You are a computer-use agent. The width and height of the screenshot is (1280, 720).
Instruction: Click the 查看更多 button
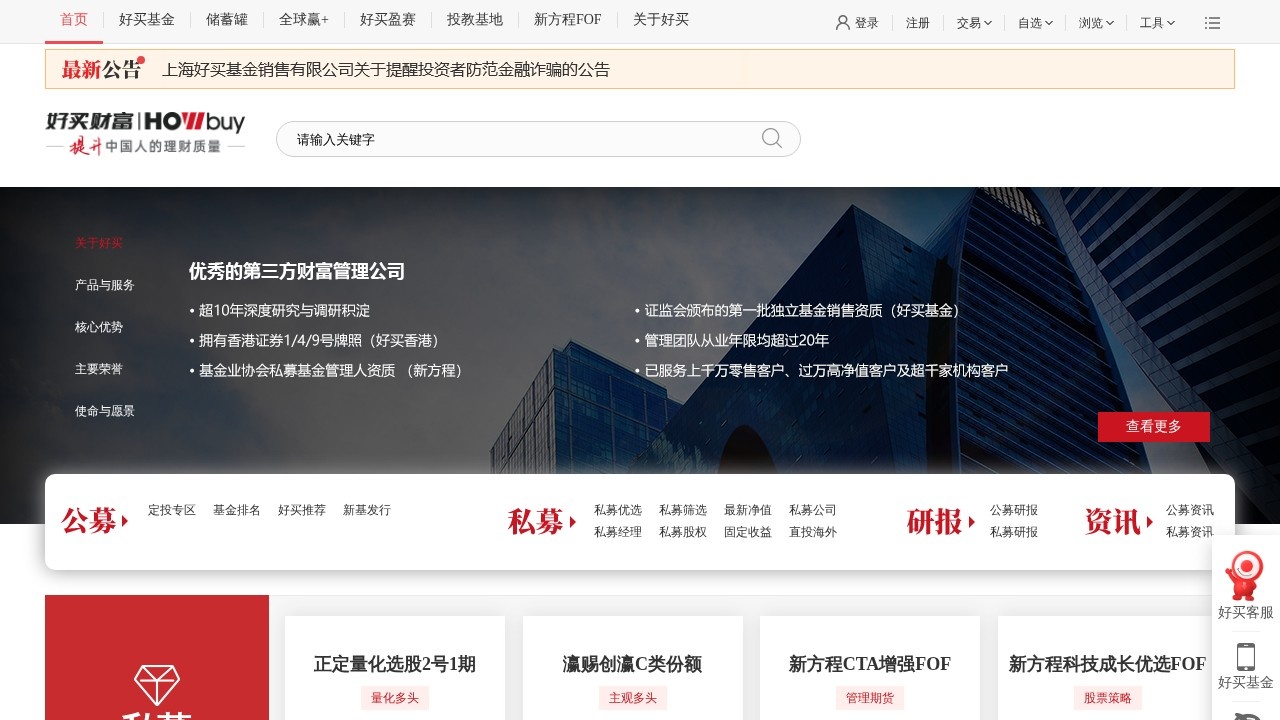pyautogui.click(x=1154, y=427)
